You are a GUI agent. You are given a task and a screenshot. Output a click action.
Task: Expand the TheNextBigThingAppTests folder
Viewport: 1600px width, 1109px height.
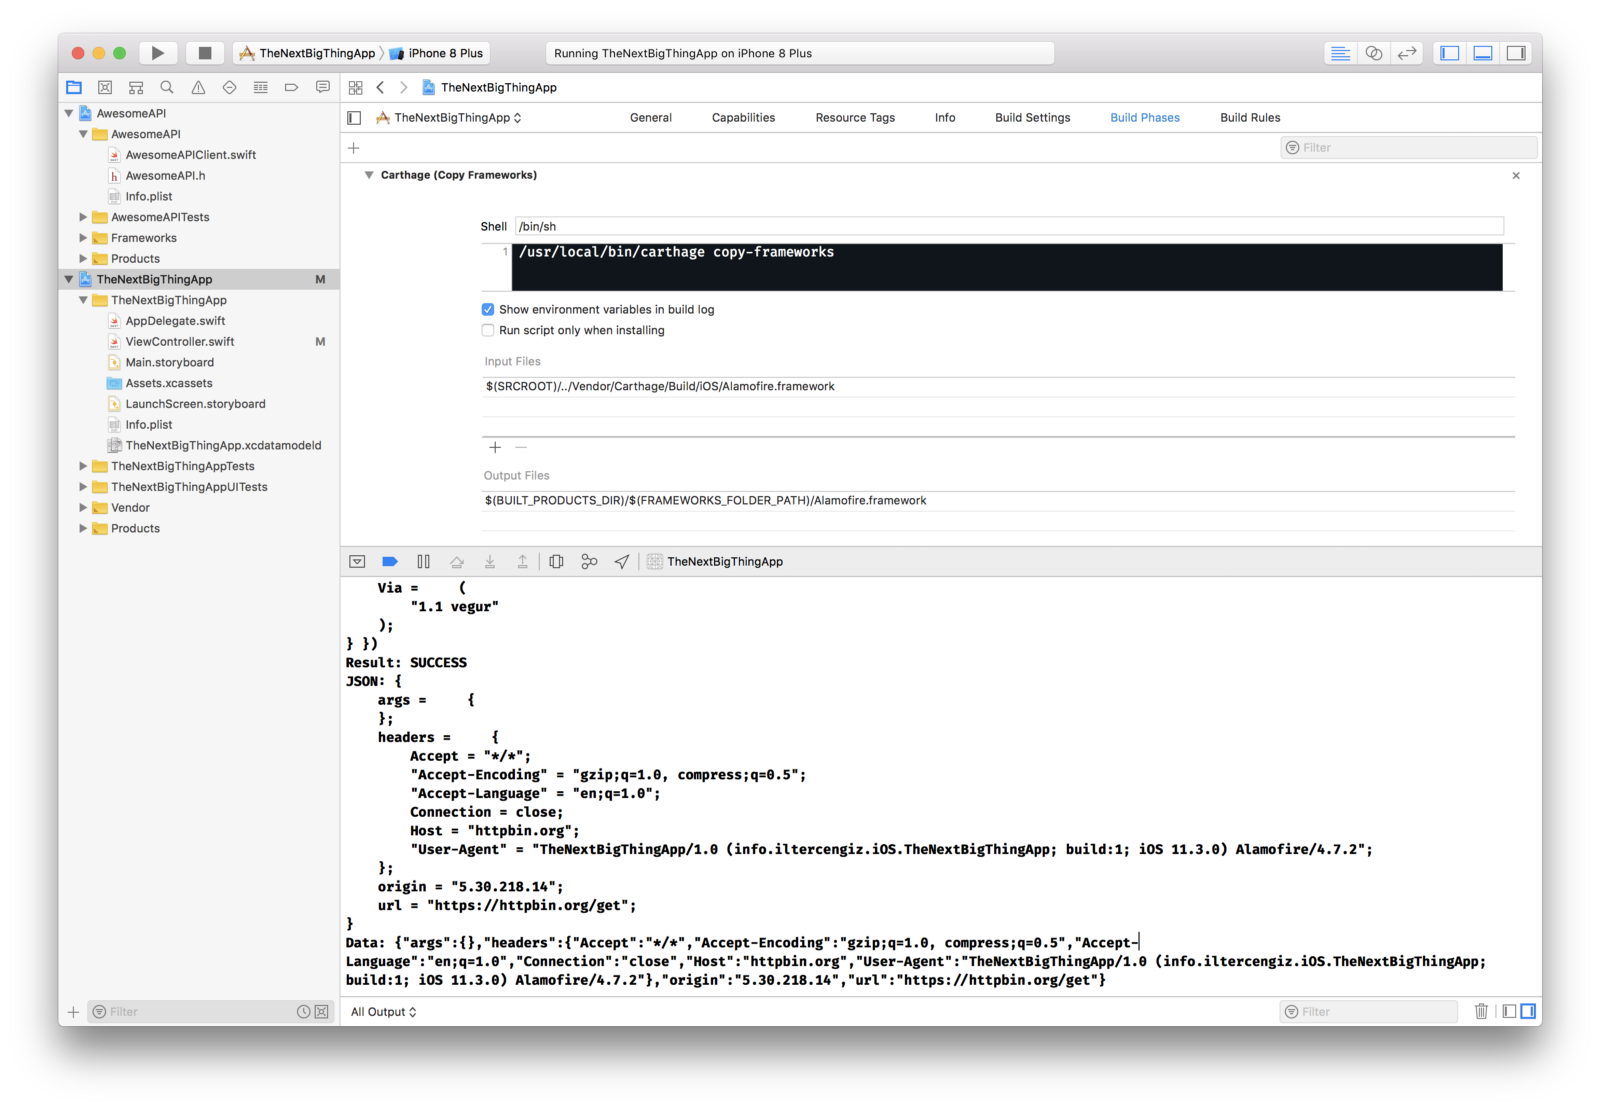coord(83,466)
